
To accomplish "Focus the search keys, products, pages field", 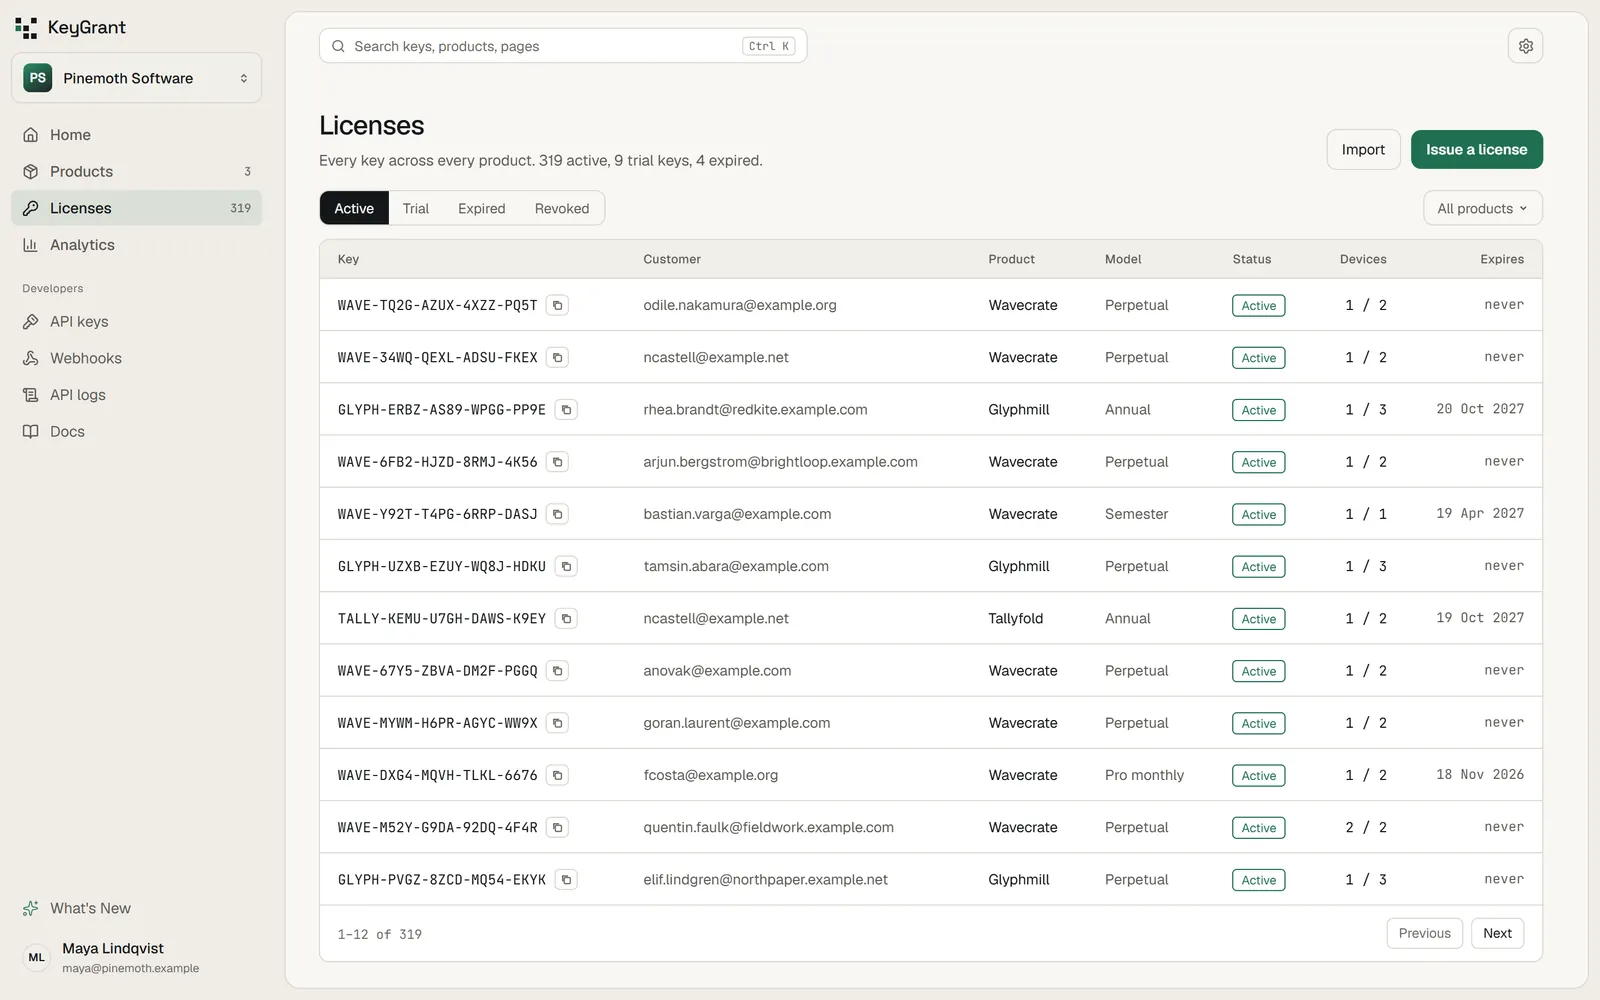I will (x=563, y=46).
